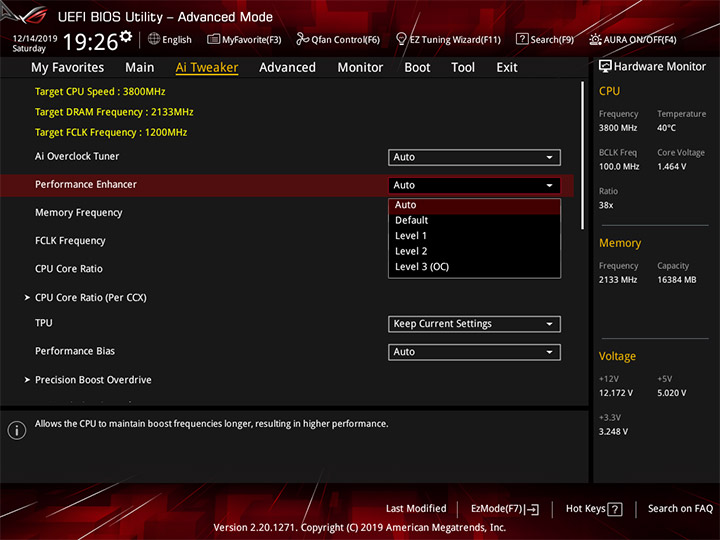Click the English language label

[x=177, y=40]
